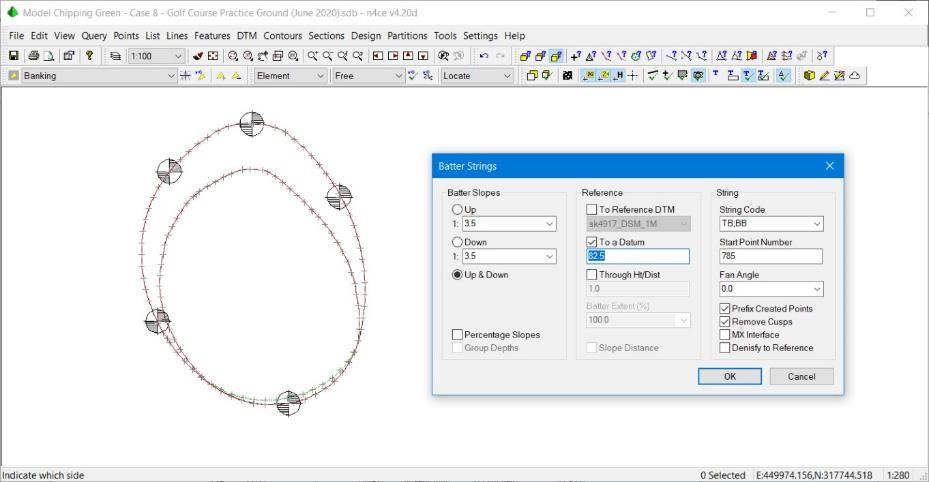Click the pan right arrow icon

coord(393,56)
